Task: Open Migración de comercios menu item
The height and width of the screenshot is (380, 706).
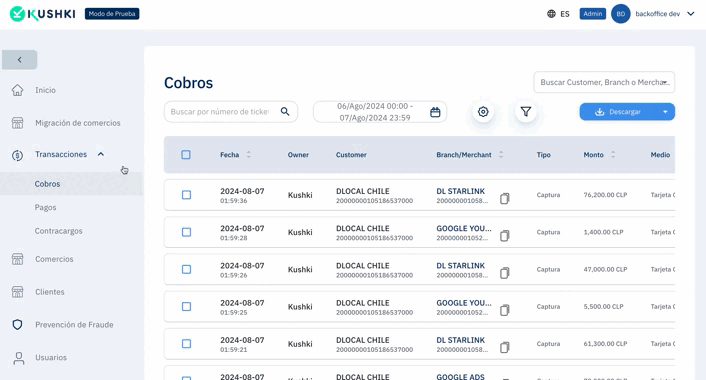Action: (x=78, y=123)
